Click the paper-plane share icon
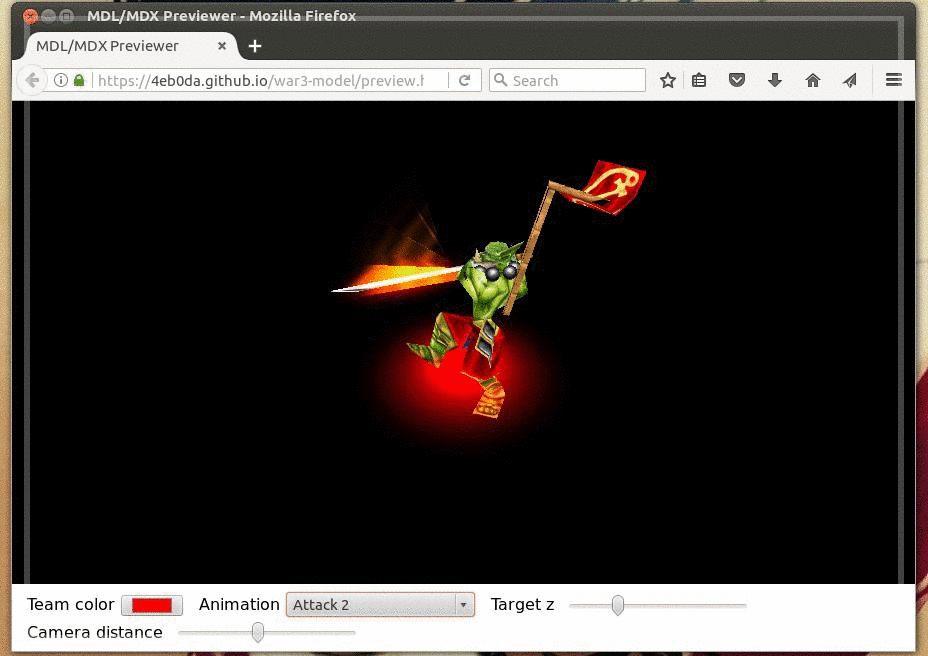The width and height of the screenshot is (928, 656). click(850, 80)
